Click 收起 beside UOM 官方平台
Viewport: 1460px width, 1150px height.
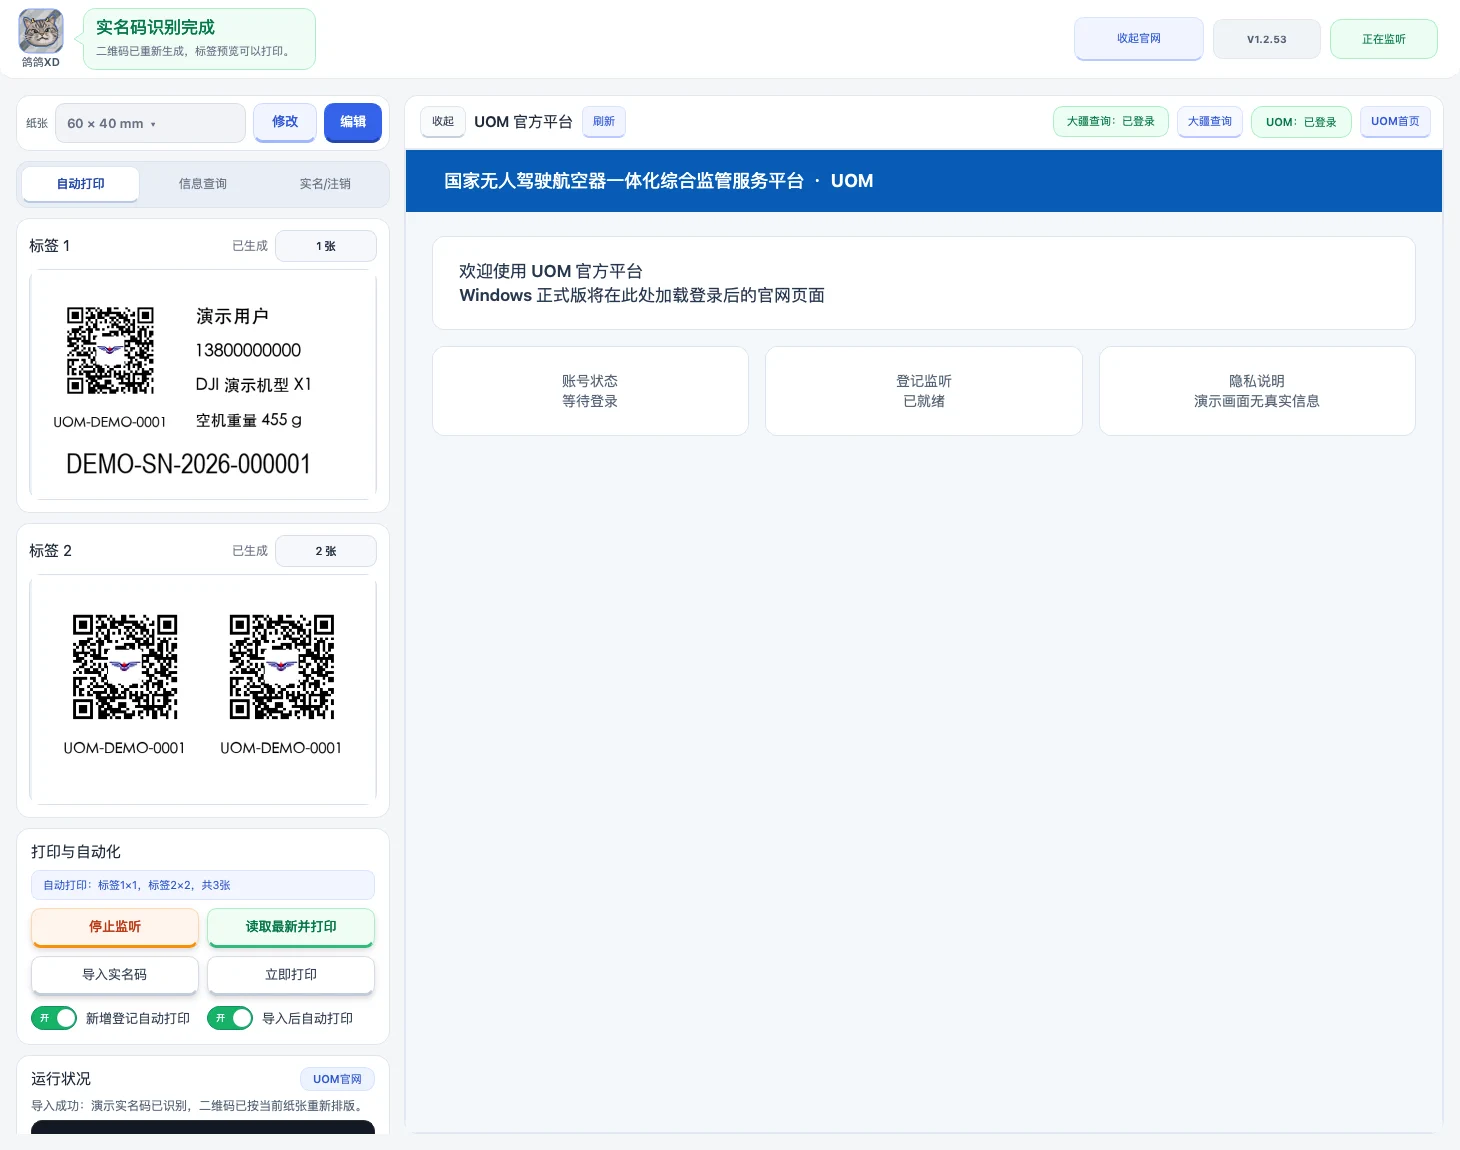443,121
